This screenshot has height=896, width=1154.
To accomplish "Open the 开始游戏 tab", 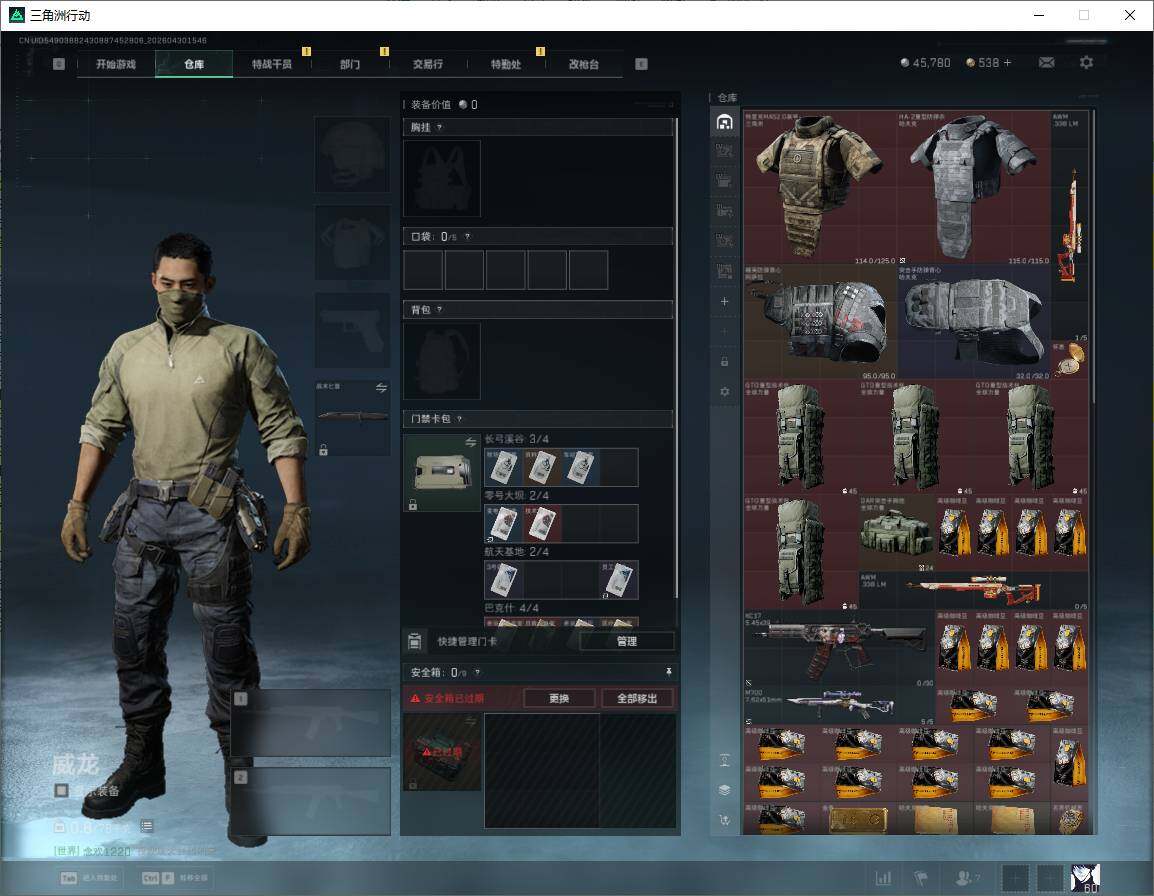I will (116, 64).
